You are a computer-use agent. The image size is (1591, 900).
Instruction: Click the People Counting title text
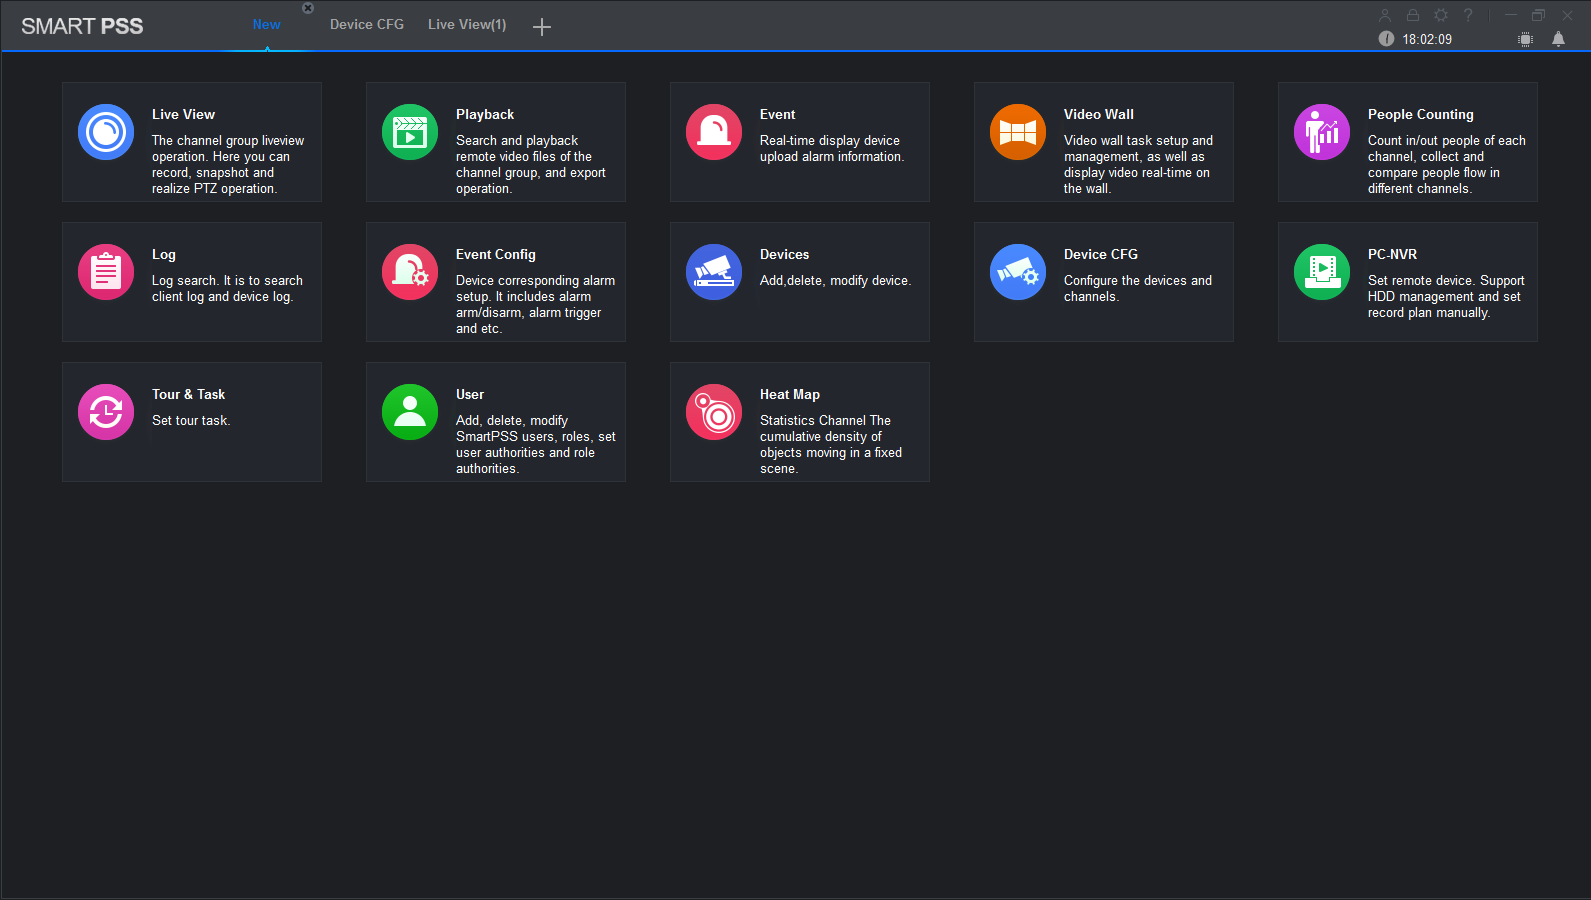click(x=1421, y=114)
